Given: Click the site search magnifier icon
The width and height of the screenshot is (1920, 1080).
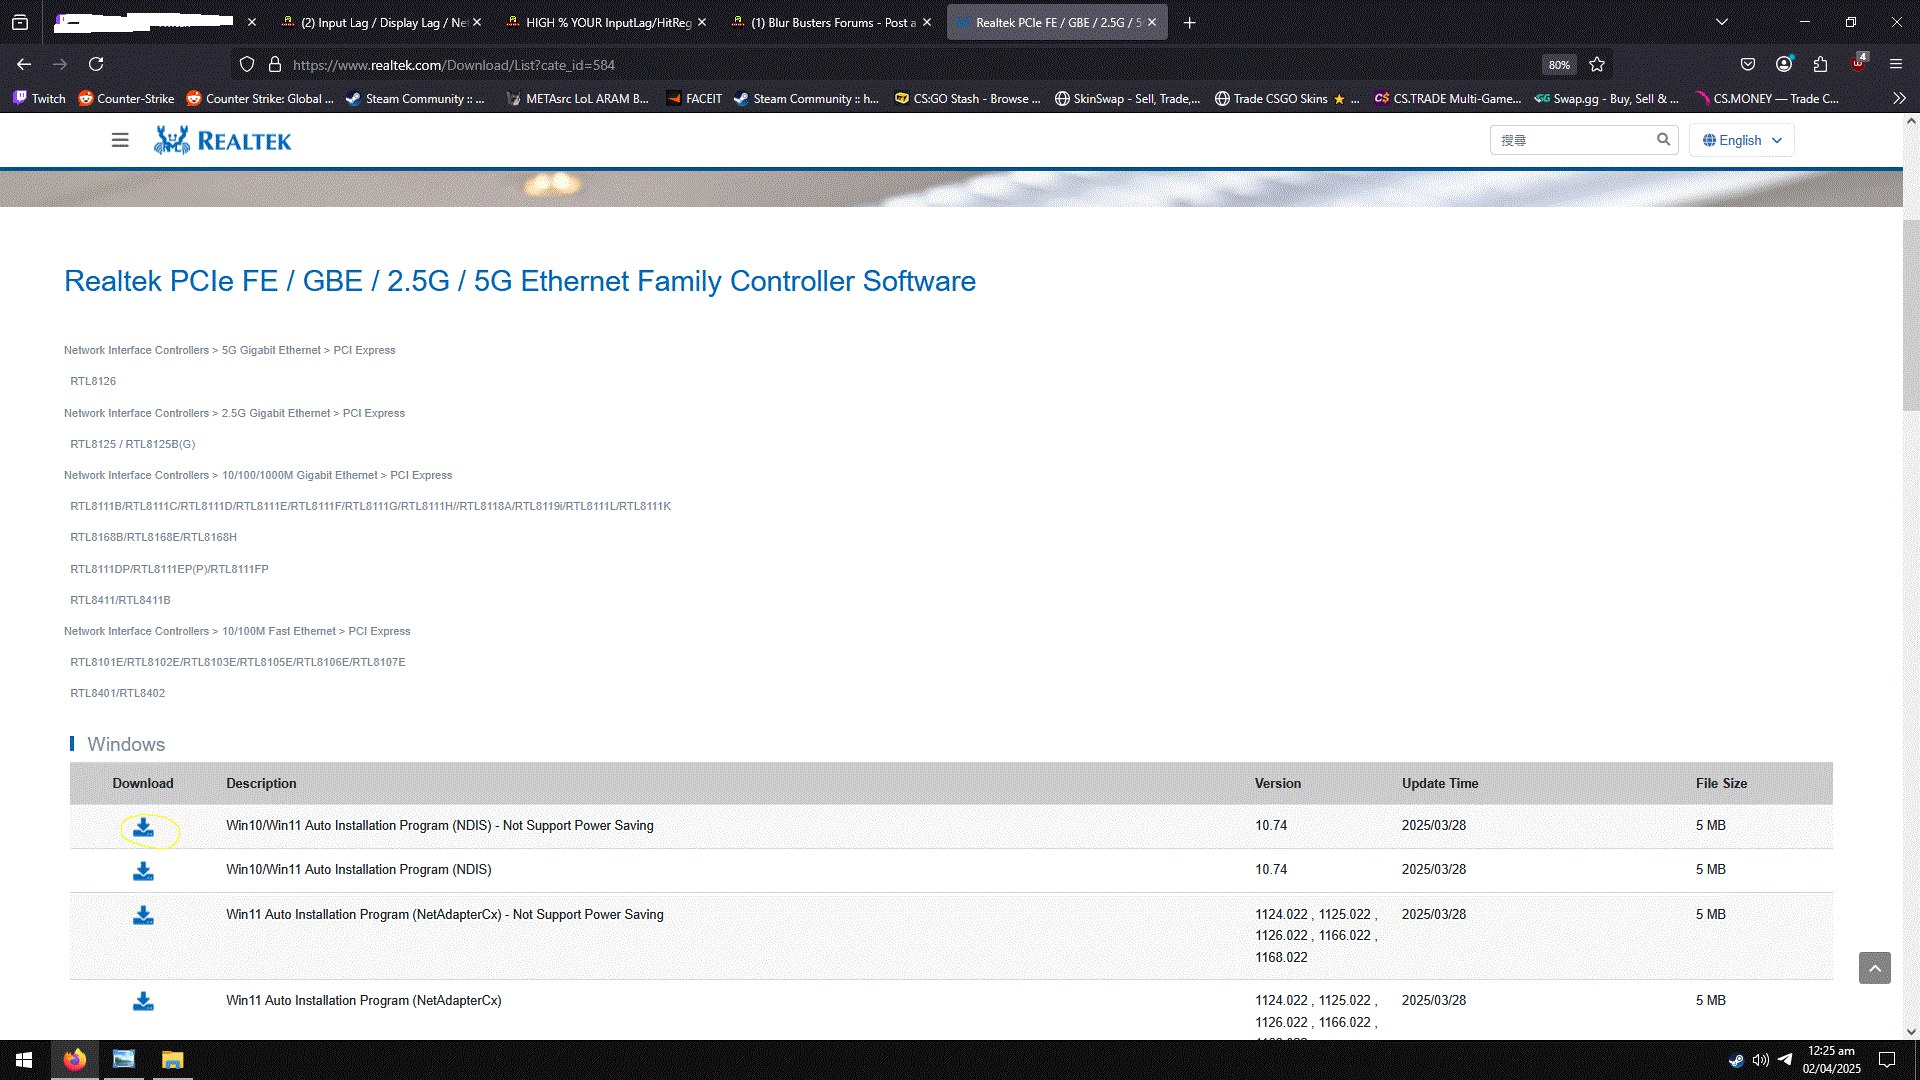Looking at the screenshot, I should point(1663,140).
